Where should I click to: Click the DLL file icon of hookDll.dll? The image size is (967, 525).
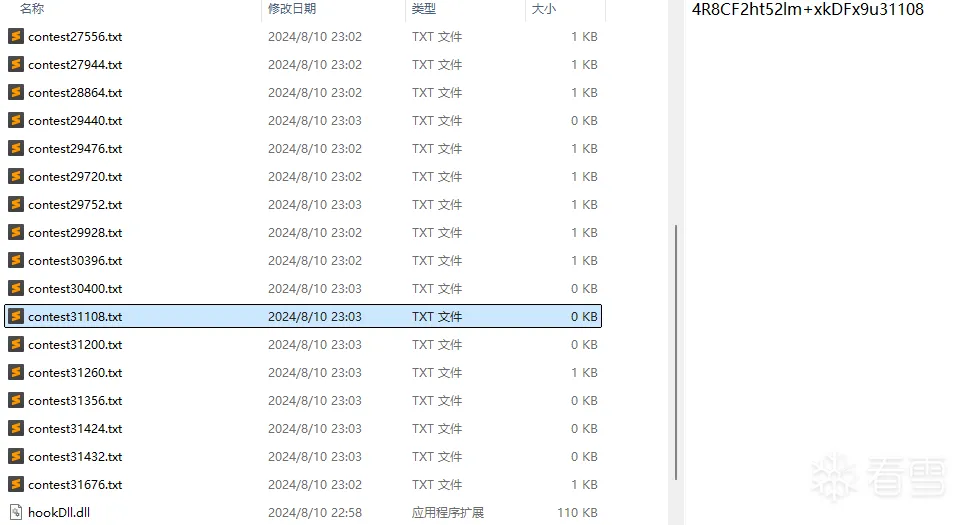(x=16, y=512)
